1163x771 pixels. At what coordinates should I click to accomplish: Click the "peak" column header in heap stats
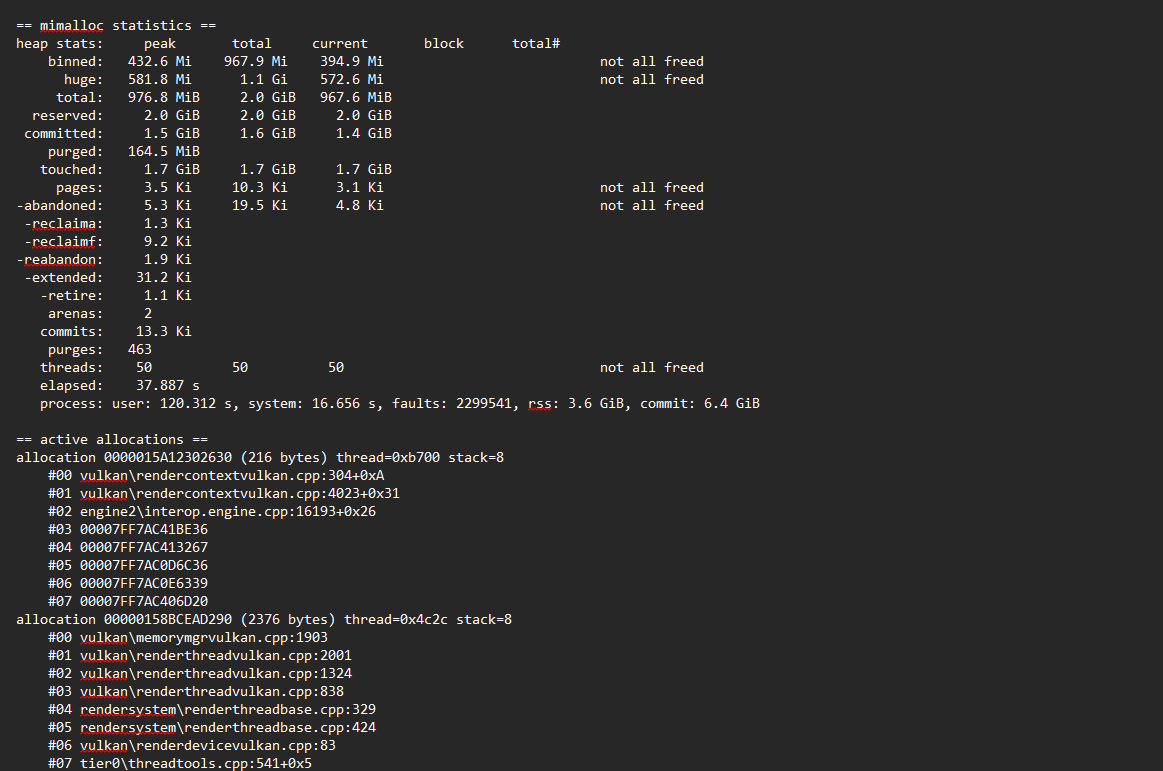click(159, 44)
